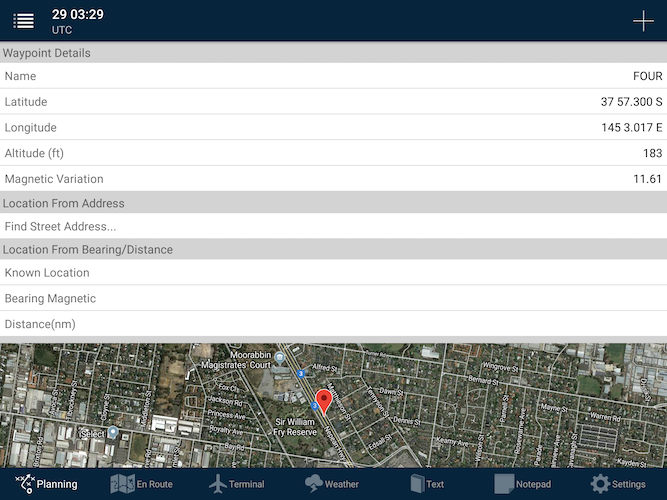The height and width of the screenshot is (500, 667).
Task: Edit the Longitude value 145 3.017 E
Action: [632, 127]
